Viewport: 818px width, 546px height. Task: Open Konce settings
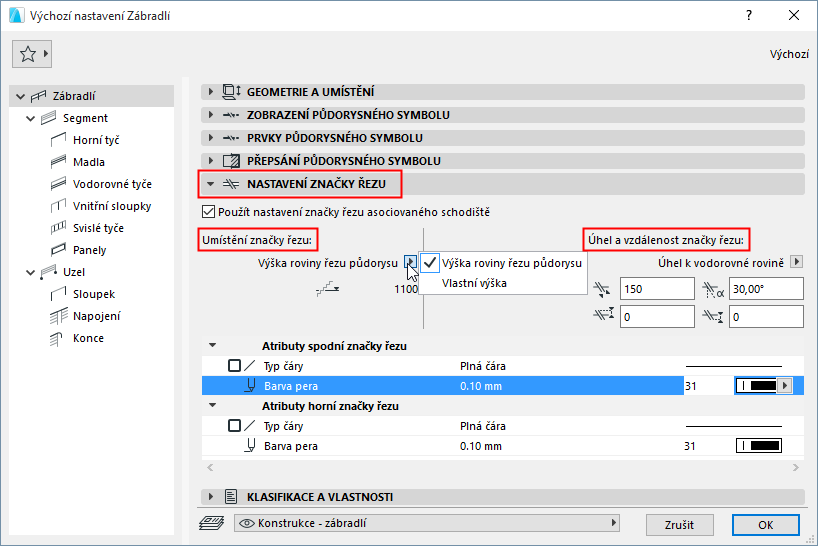[88, 338]
